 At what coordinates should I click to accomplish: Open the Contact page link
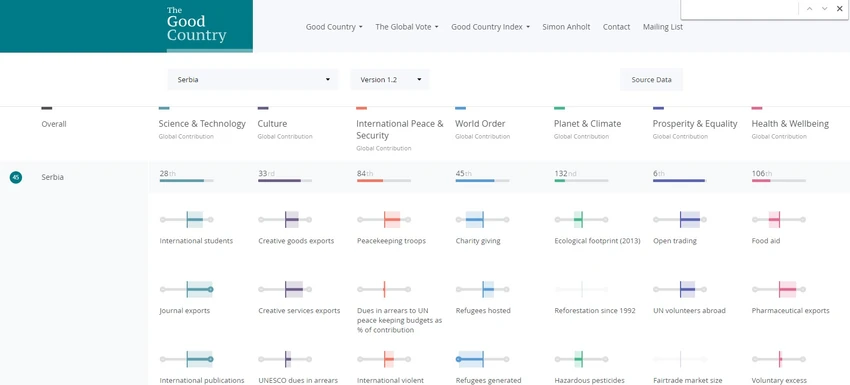616,27
